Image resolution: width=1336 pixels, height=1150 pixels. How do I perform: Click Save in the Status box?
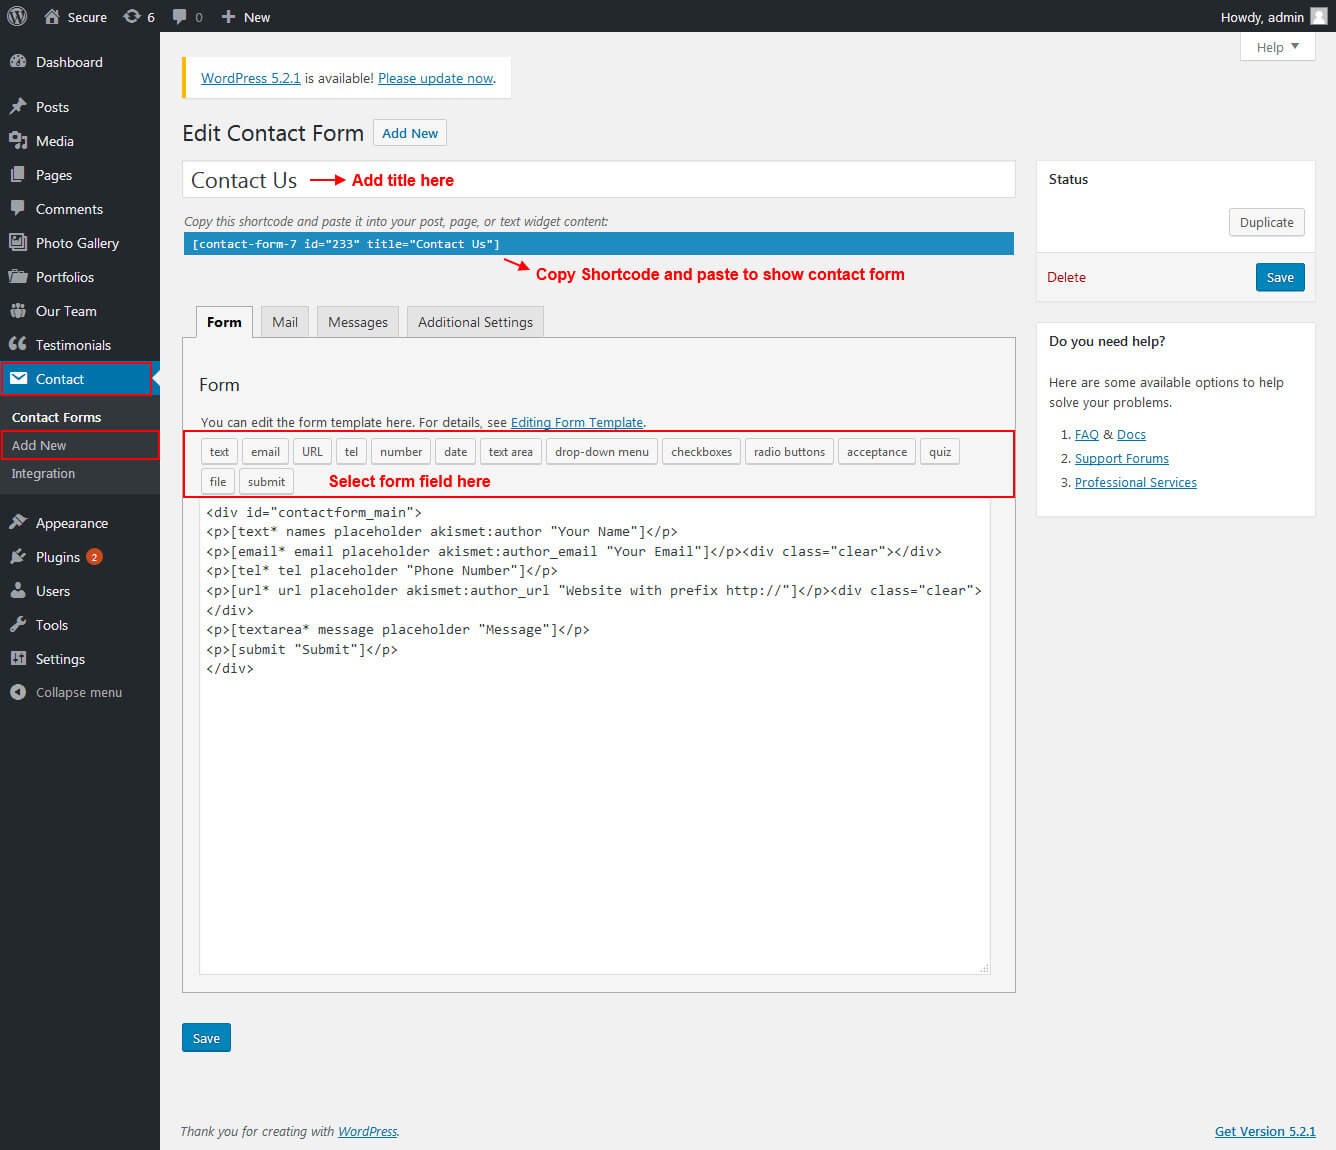[x=1280, y=277]
